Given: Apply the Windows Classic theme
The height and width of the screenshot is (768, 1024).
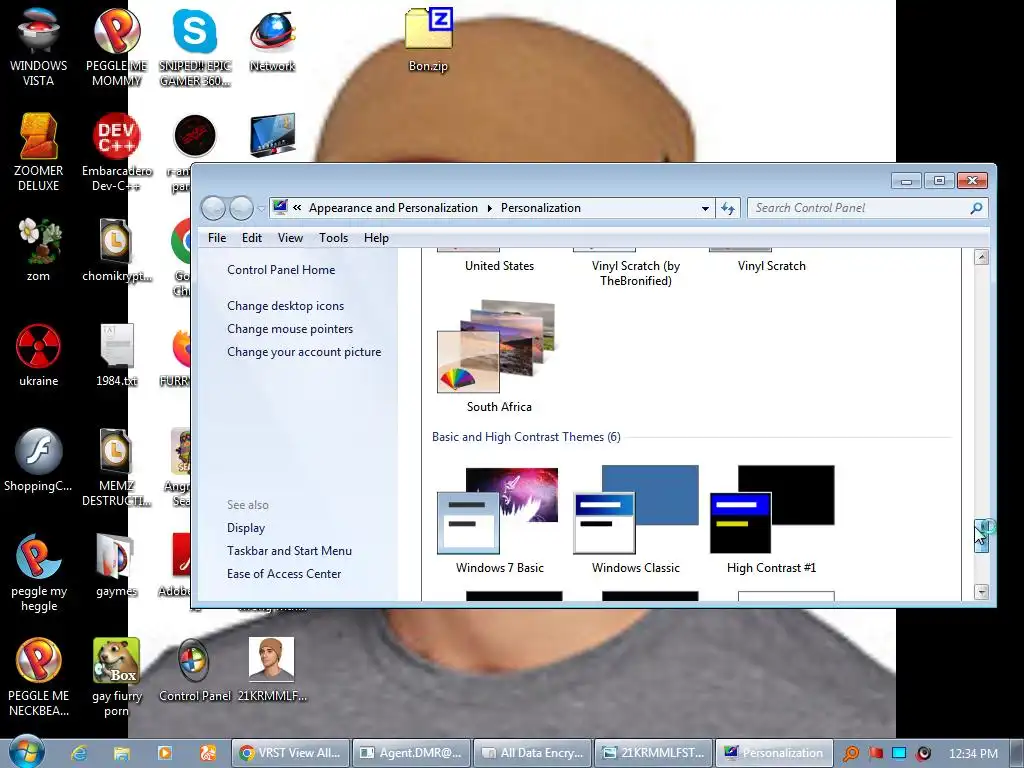Looking at the screenshot, I should point(635,520).
